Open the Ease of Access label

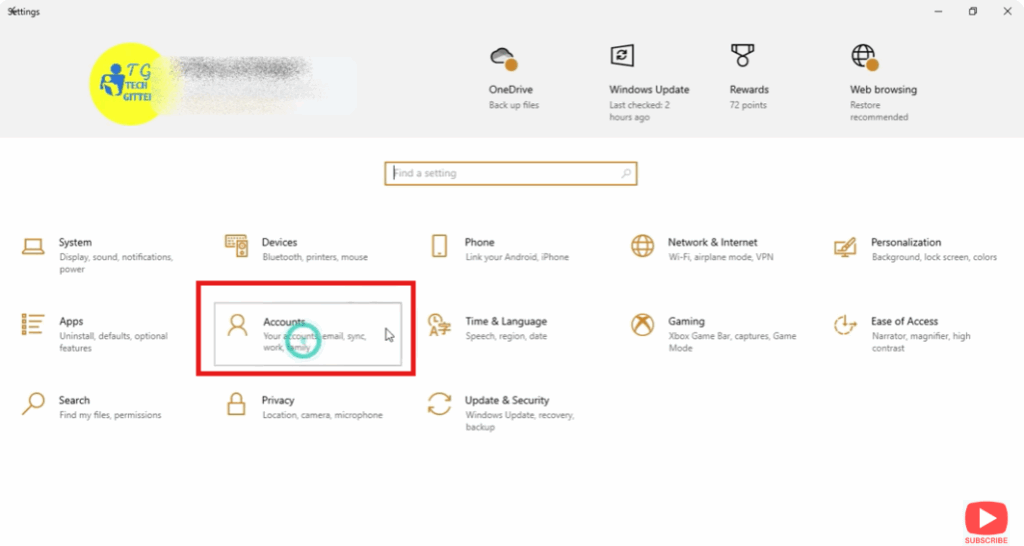tap(904, 321)
